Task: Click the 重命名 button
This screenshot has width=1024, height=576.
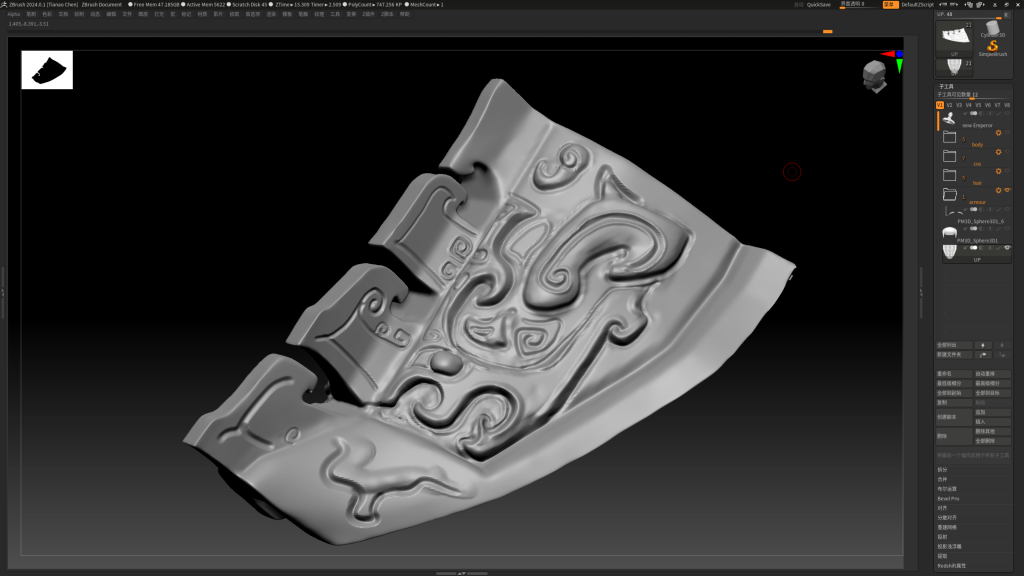Action: 953,374
